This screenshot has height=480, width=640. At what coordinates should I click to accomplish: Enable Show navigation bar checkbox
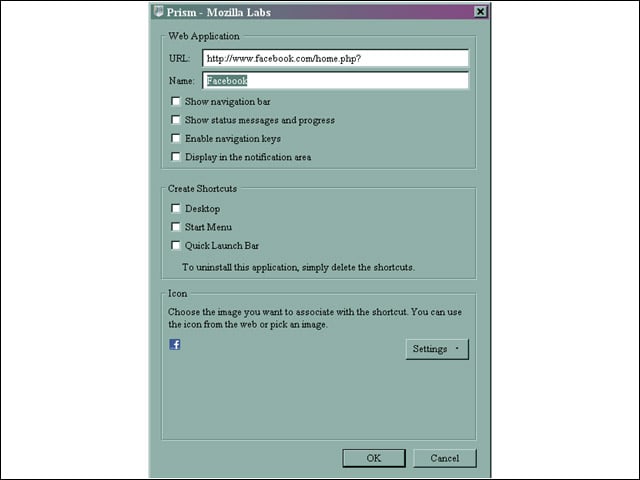coord(176,101)
